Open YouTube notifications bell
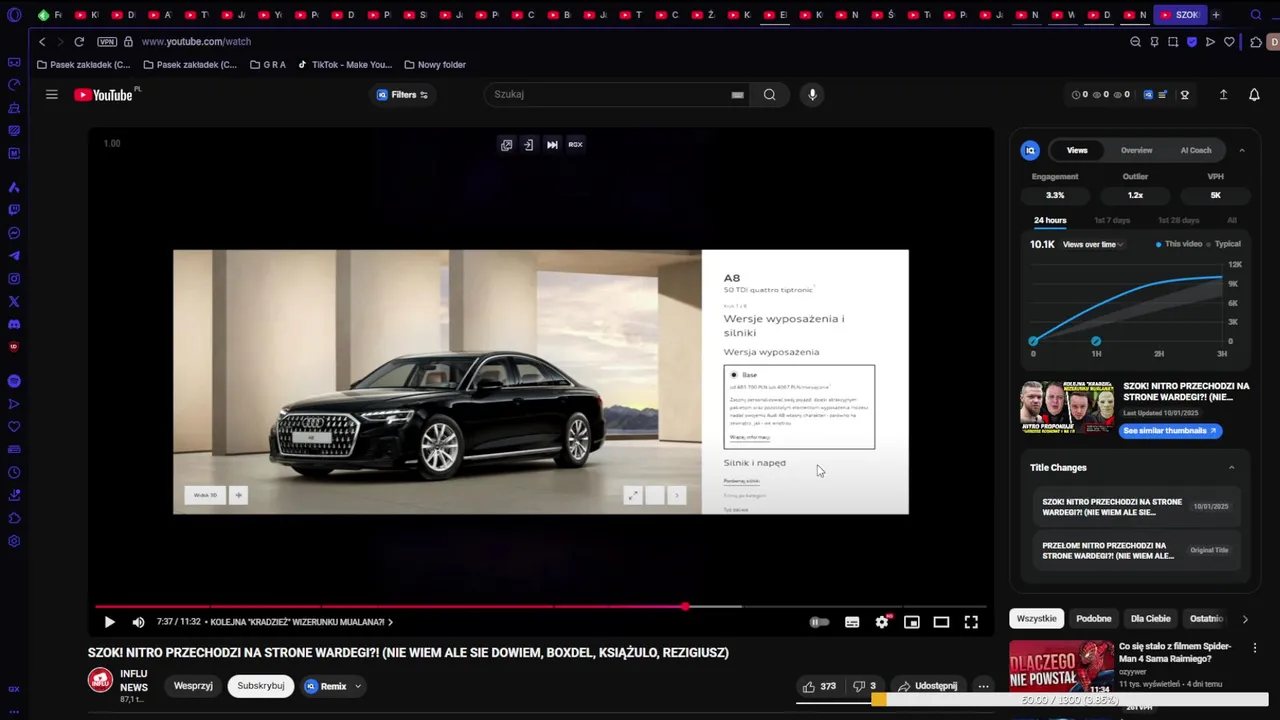This screenshot has height=720, width=1280. tap(1254, 95)
